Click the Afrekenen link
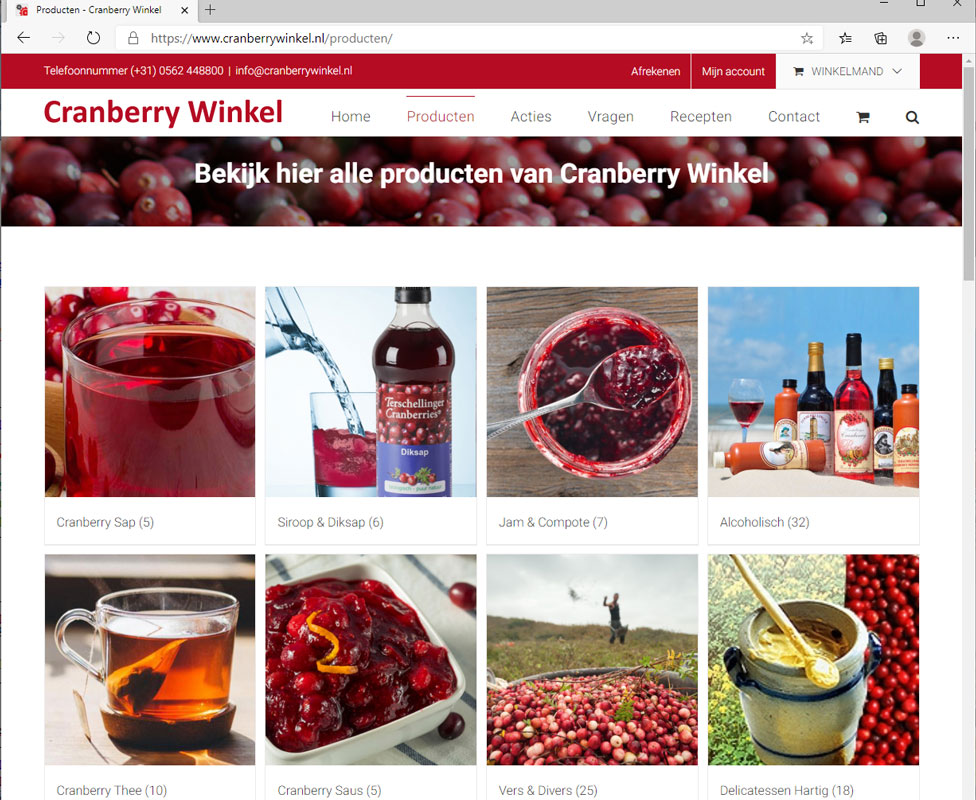 655,72
